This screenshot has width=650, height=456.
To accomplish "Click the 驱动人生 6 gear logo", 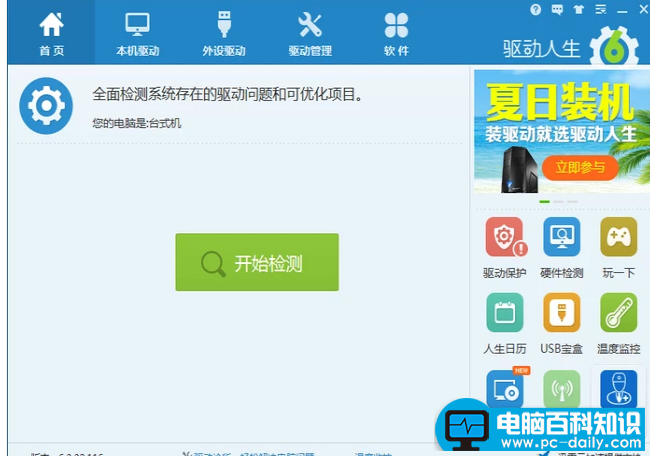I will pos(614,48).
